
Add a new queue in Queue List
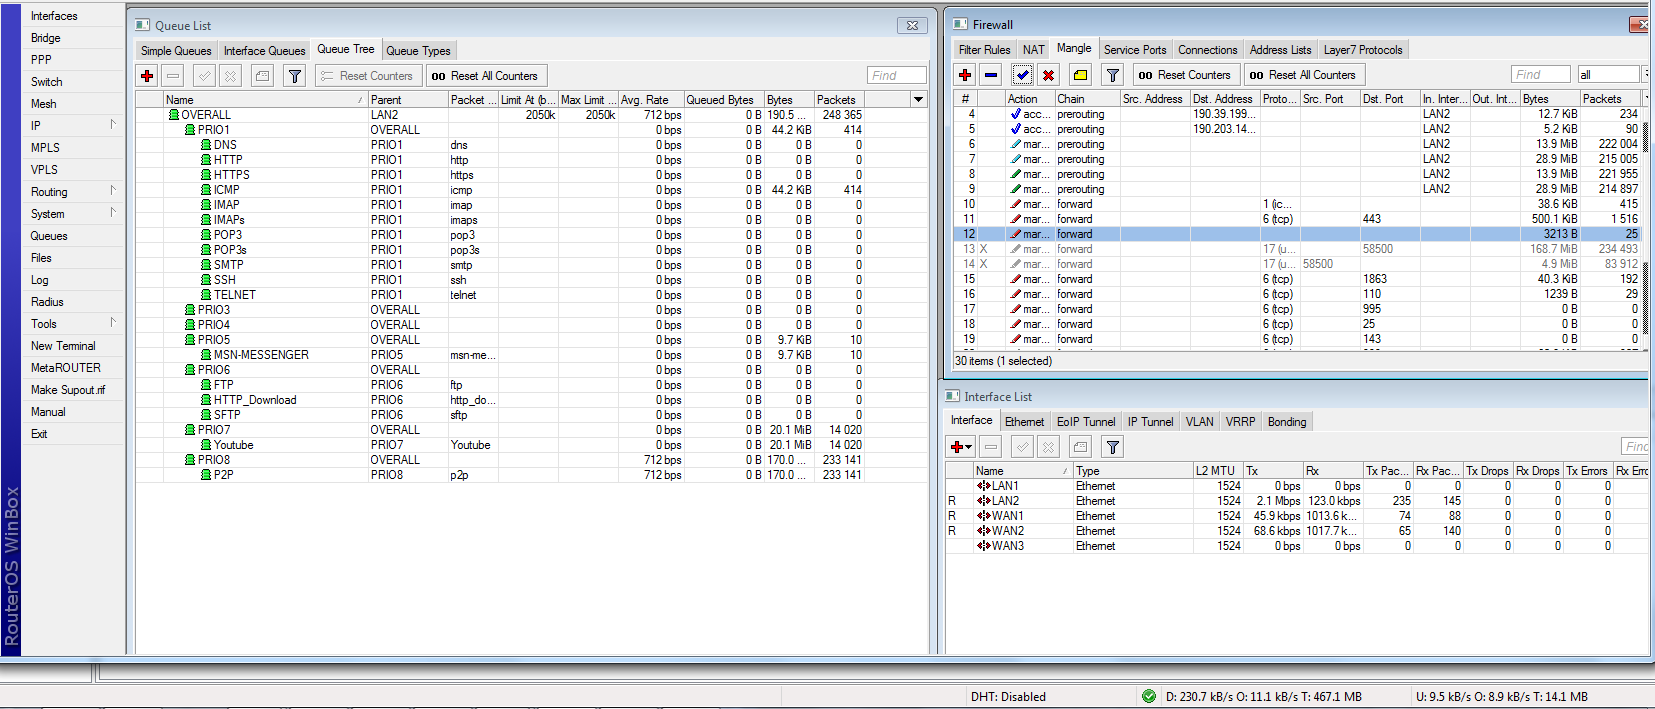(x=147, y=76)
